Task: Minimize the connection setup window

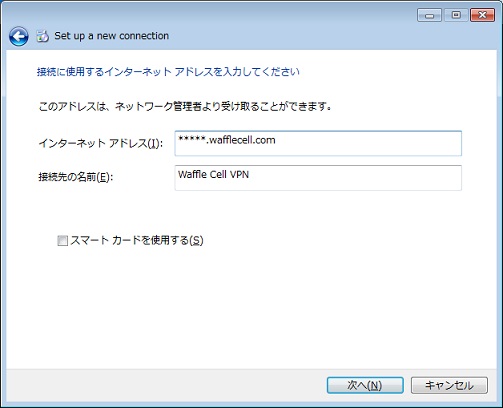Action: pos(429,15)
